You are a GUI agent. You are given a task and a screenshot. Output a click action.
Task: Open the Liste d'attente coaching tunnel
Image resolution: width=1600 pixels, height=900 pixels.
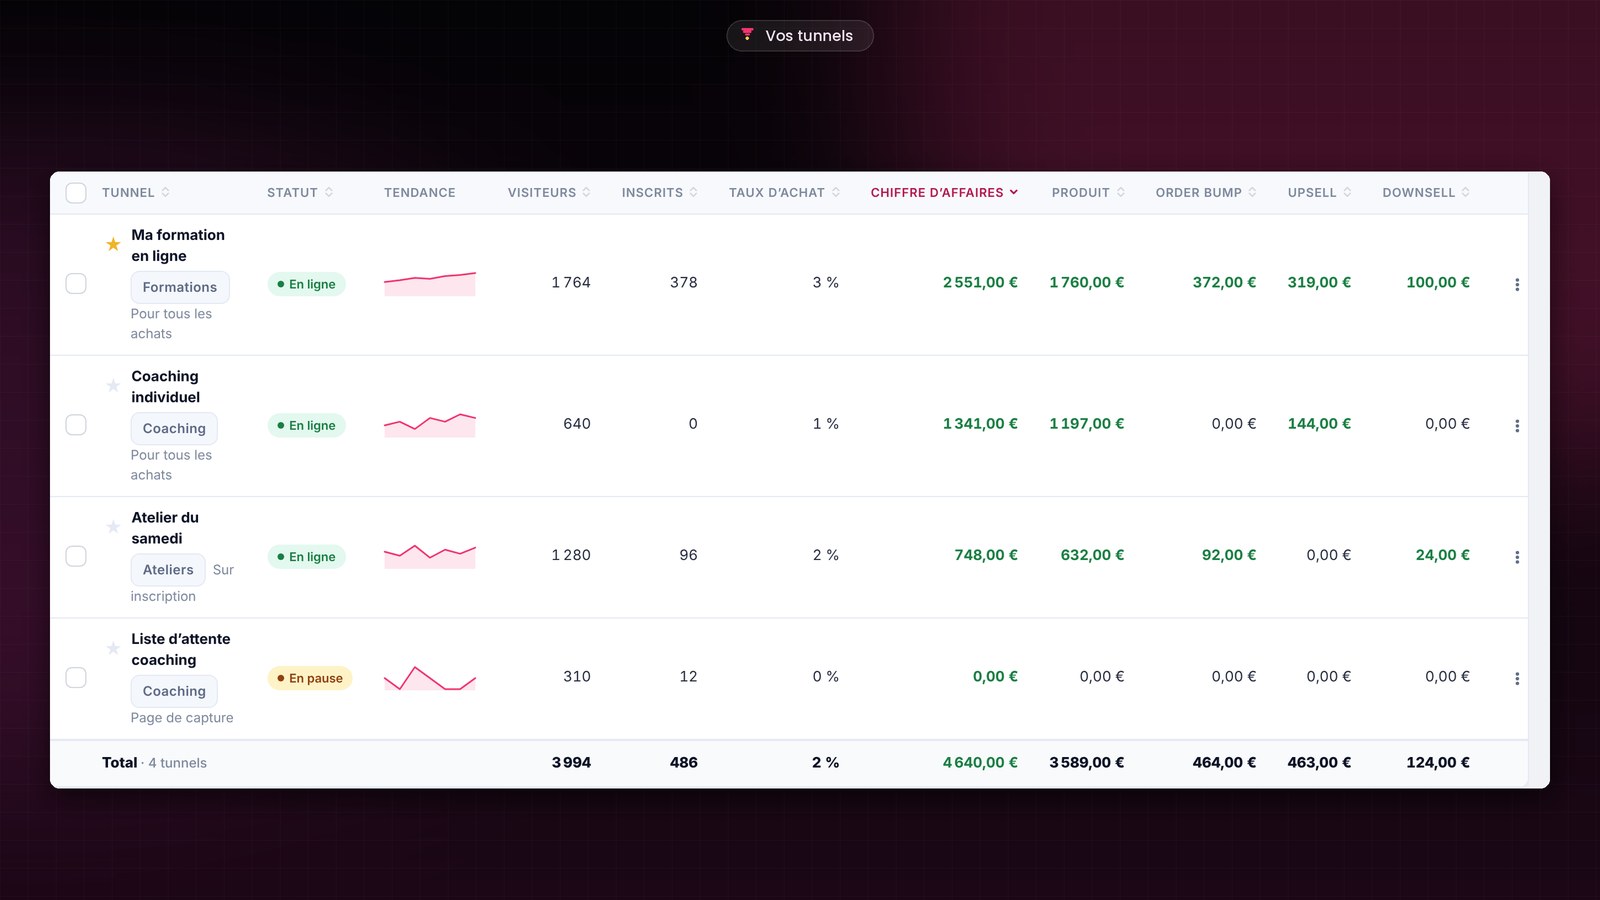(181, 649)
